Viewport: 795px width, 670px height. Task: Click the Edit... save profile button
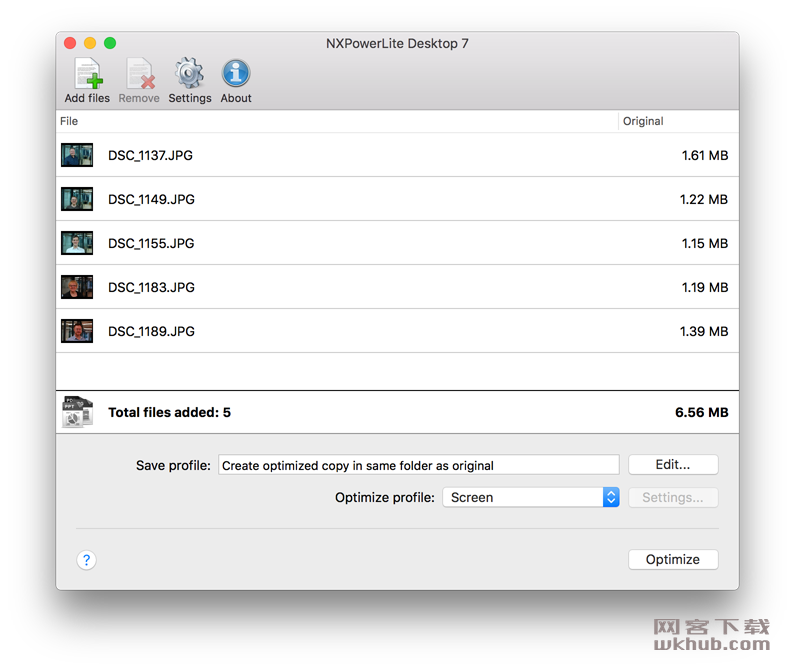click(673, 465)
